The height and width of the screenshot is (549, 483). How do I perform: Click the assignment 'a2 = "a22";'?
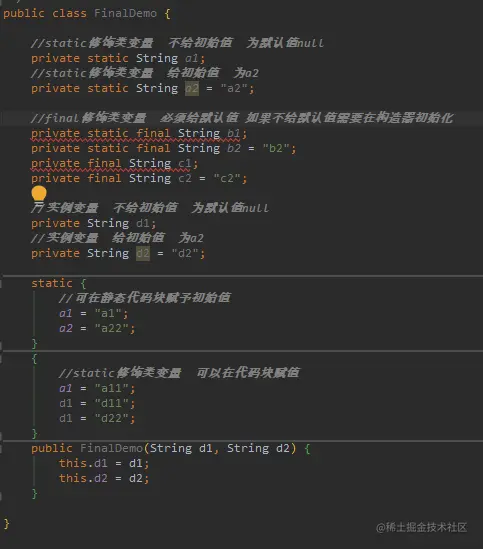pyautogui.click(x=97, y=328)
